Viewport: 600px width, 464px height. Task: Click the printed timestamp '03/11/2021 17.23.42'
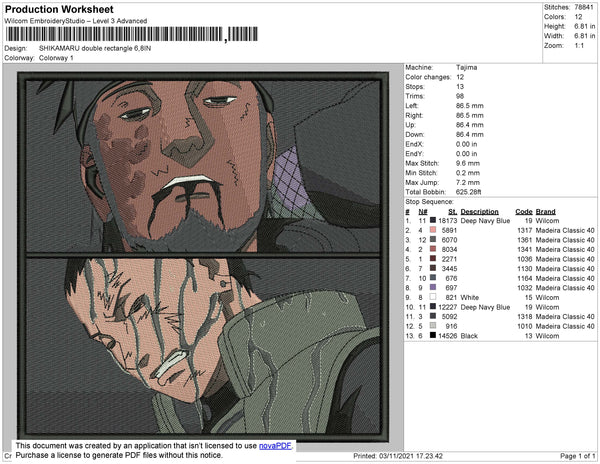411,456
